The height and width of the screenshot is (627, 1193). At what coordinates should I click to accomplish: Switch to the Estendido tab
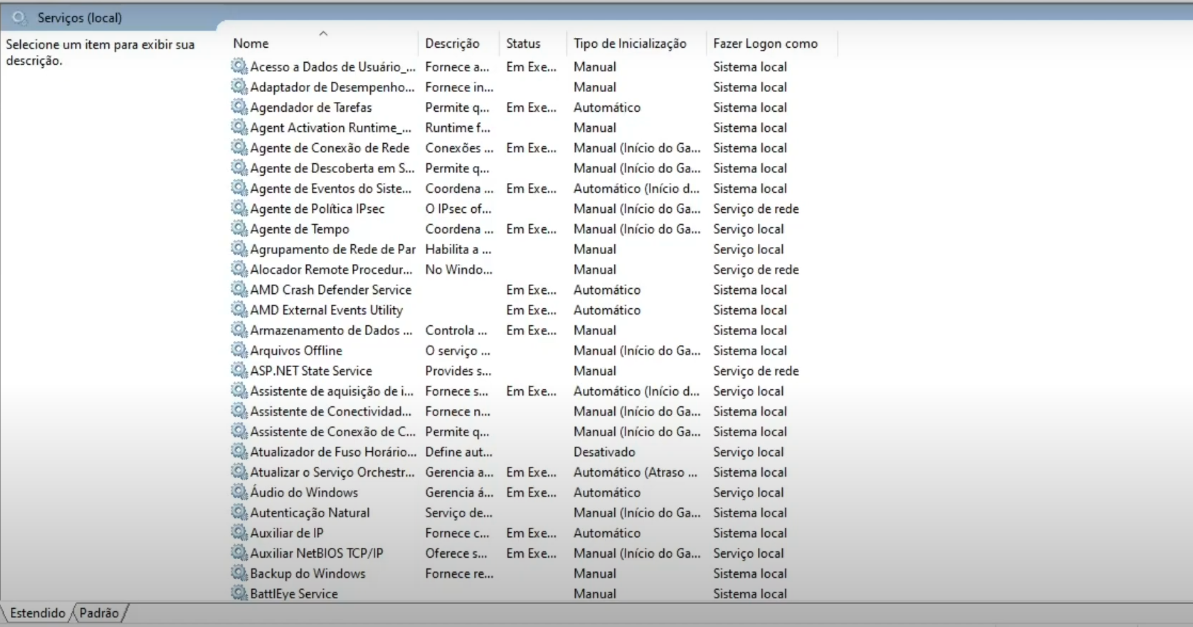[37, 613]
